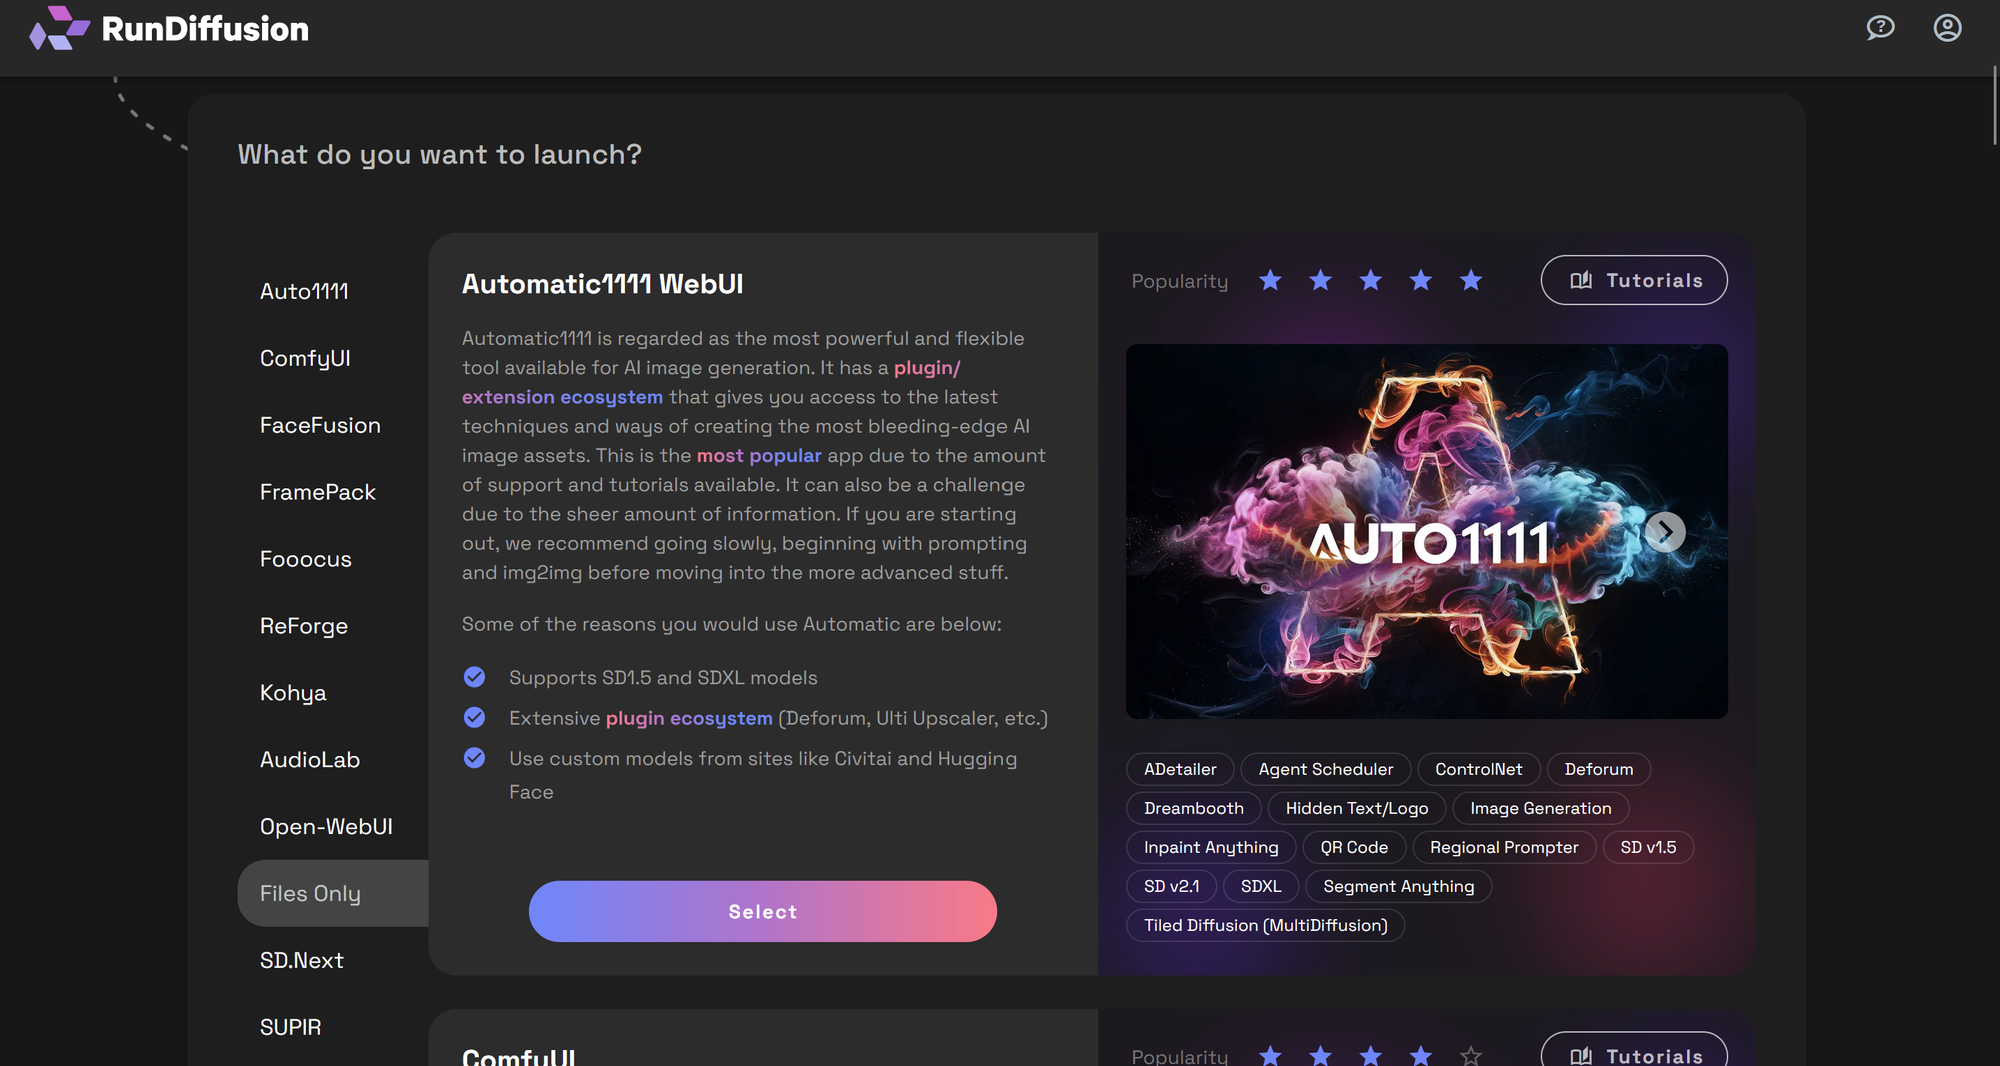Follow the 'plugin ecosystem' link in the bullet list

tap(689, 718)
